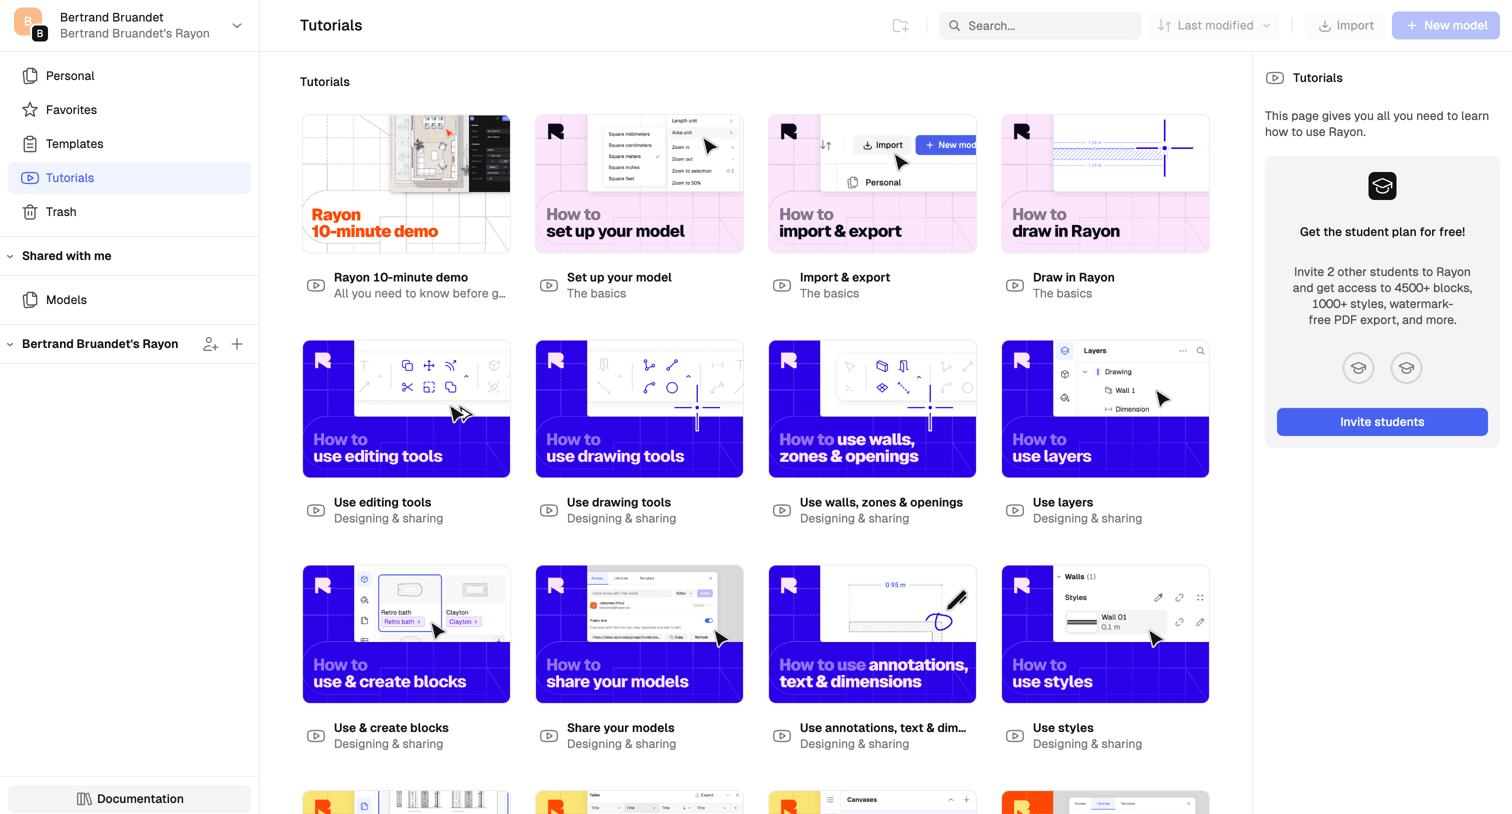Click video icon beside Use drawing tools
Screen dimensions: 1512x814
tap(549, 510)
